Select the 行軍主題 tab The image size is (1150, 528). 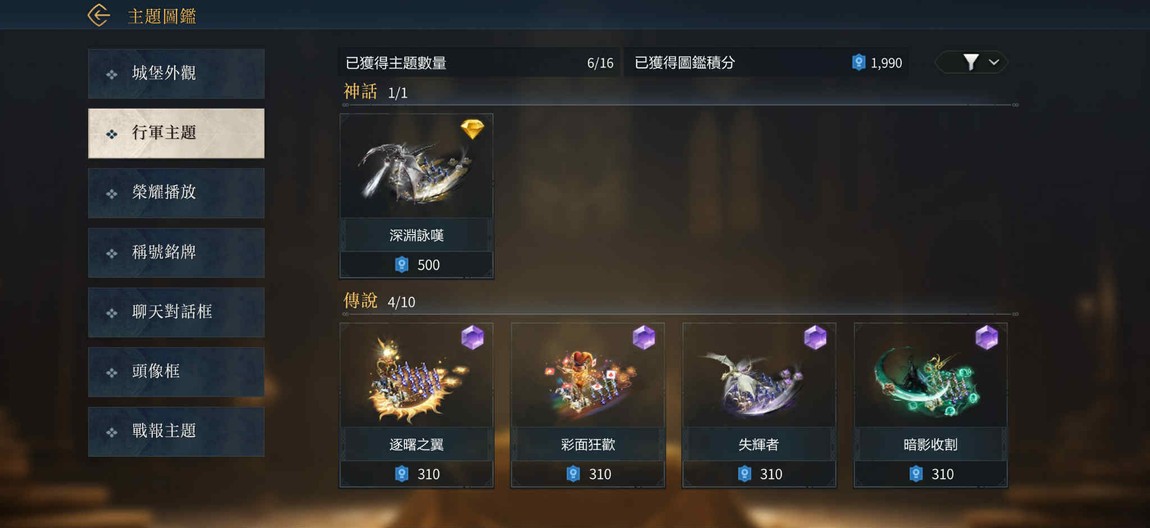[176, 133]
